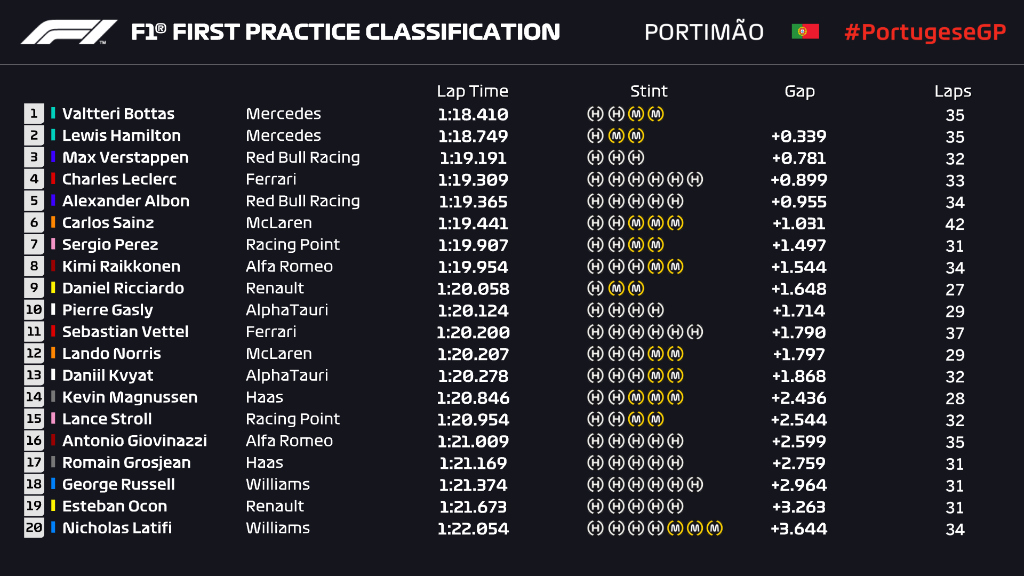Click the Portugal flag icon

805,32
